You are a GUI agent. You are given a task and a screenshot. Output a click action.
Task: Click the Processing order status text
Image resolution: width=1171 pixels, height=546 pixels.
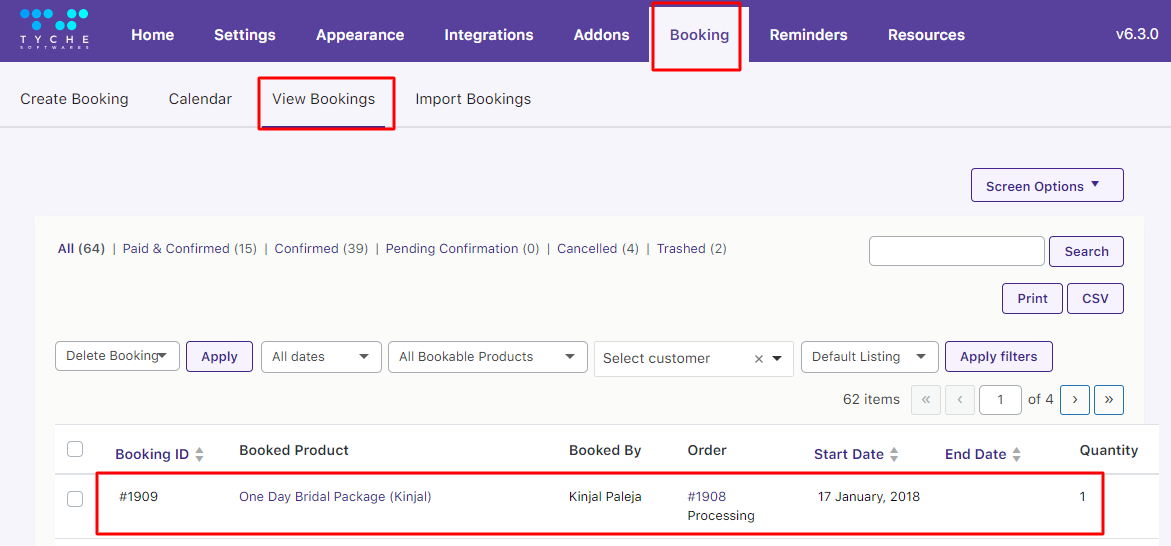click(x=721, y=515)
